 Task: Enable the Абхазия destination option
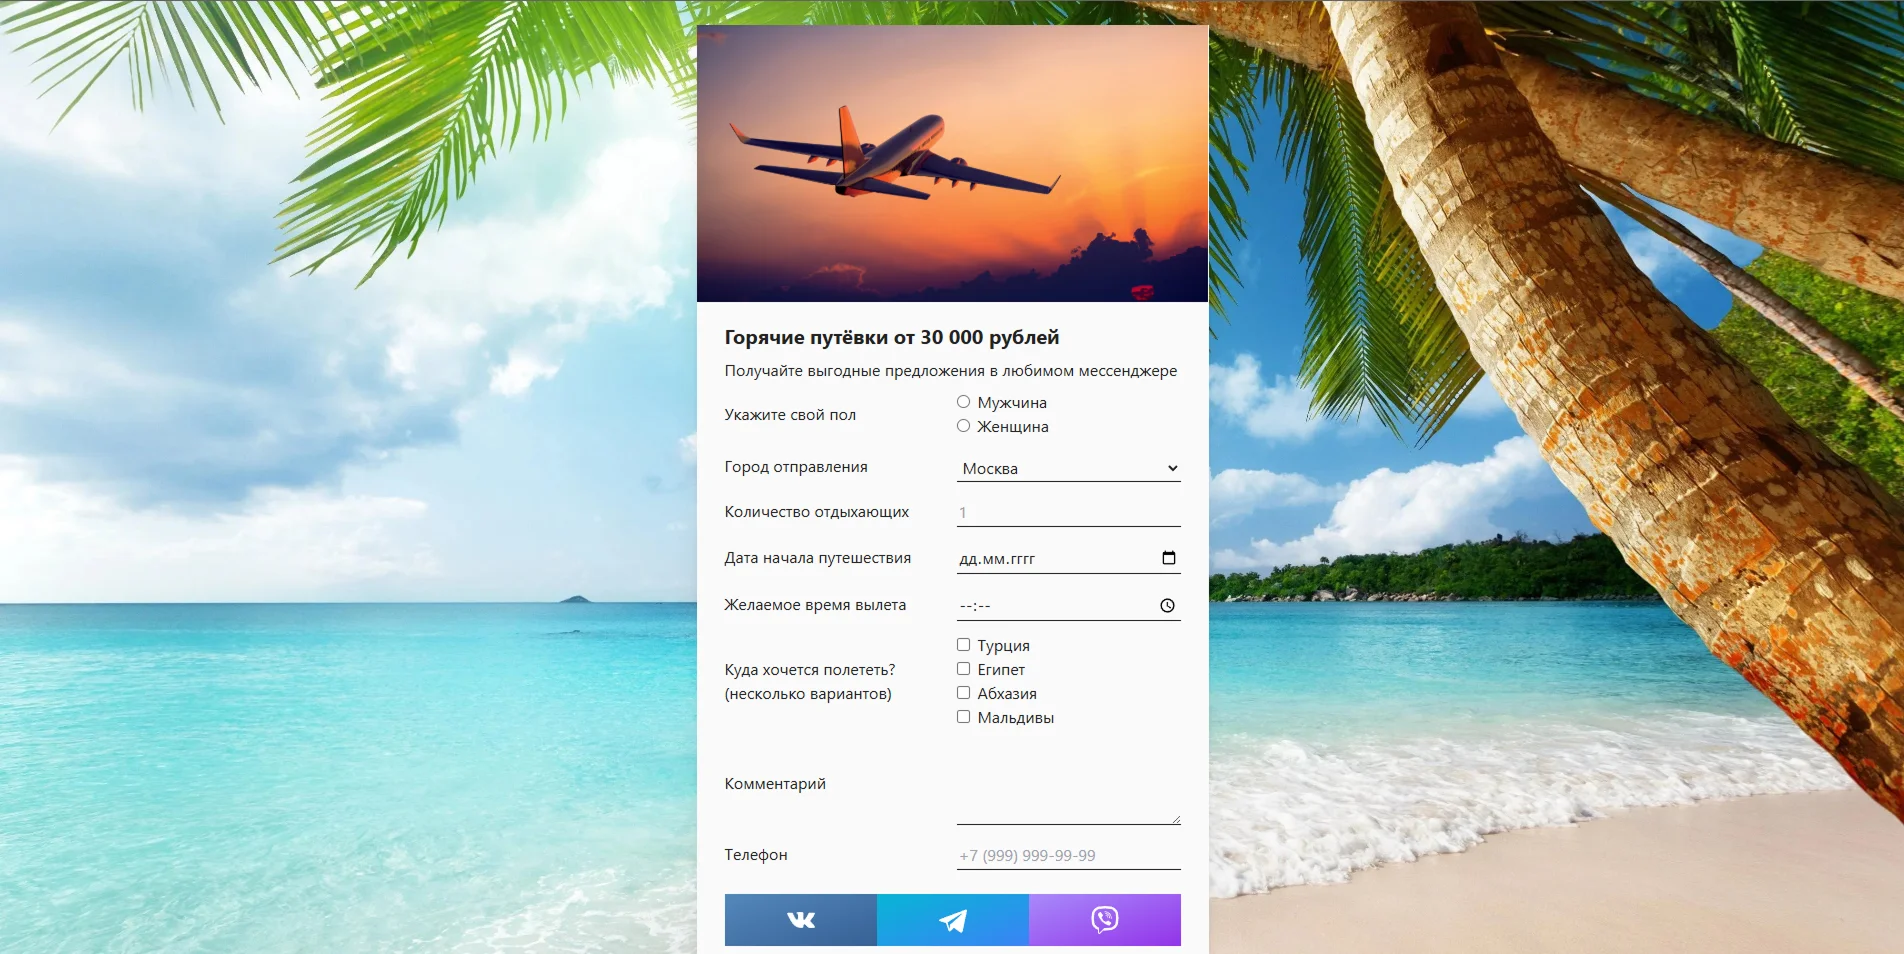pos(964,693)
